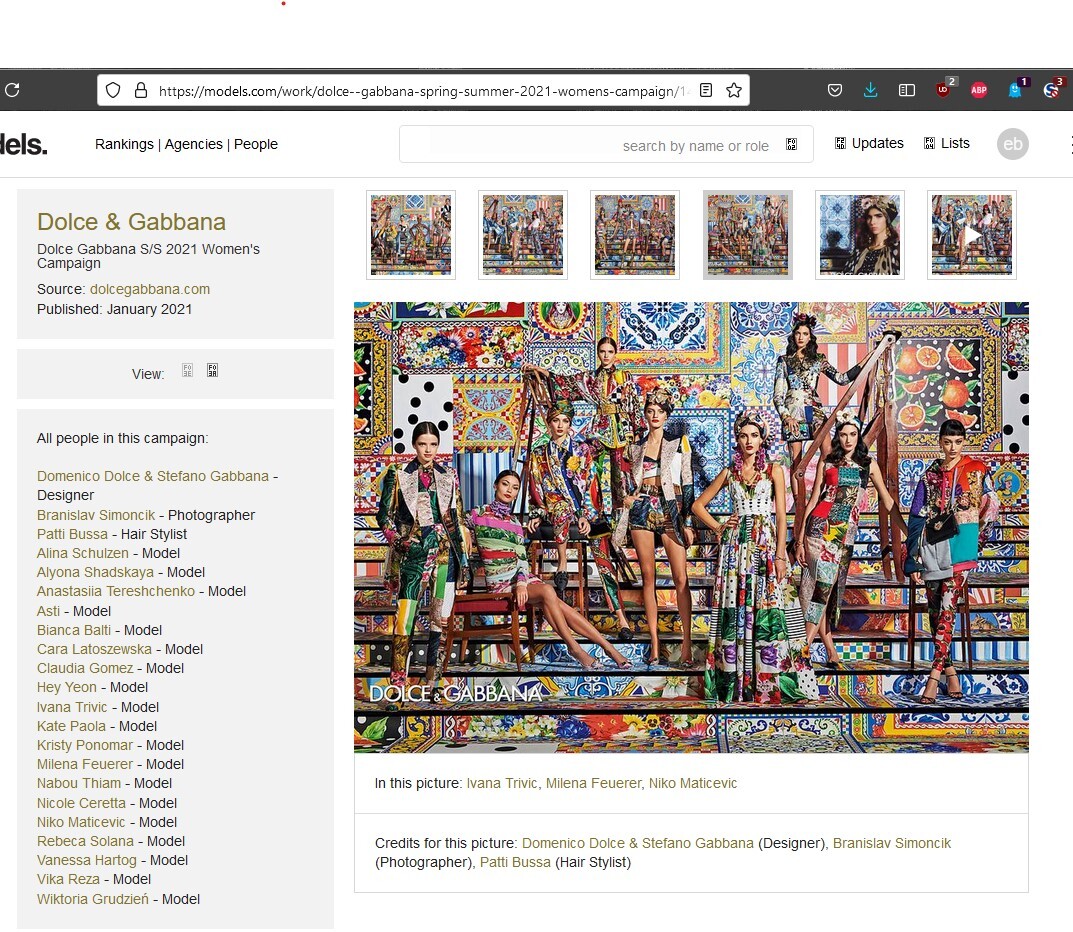Open Claudia Gomez's profile
Image resolution: width=1073 pixels, height=932 pixels.
click(85, 669)
